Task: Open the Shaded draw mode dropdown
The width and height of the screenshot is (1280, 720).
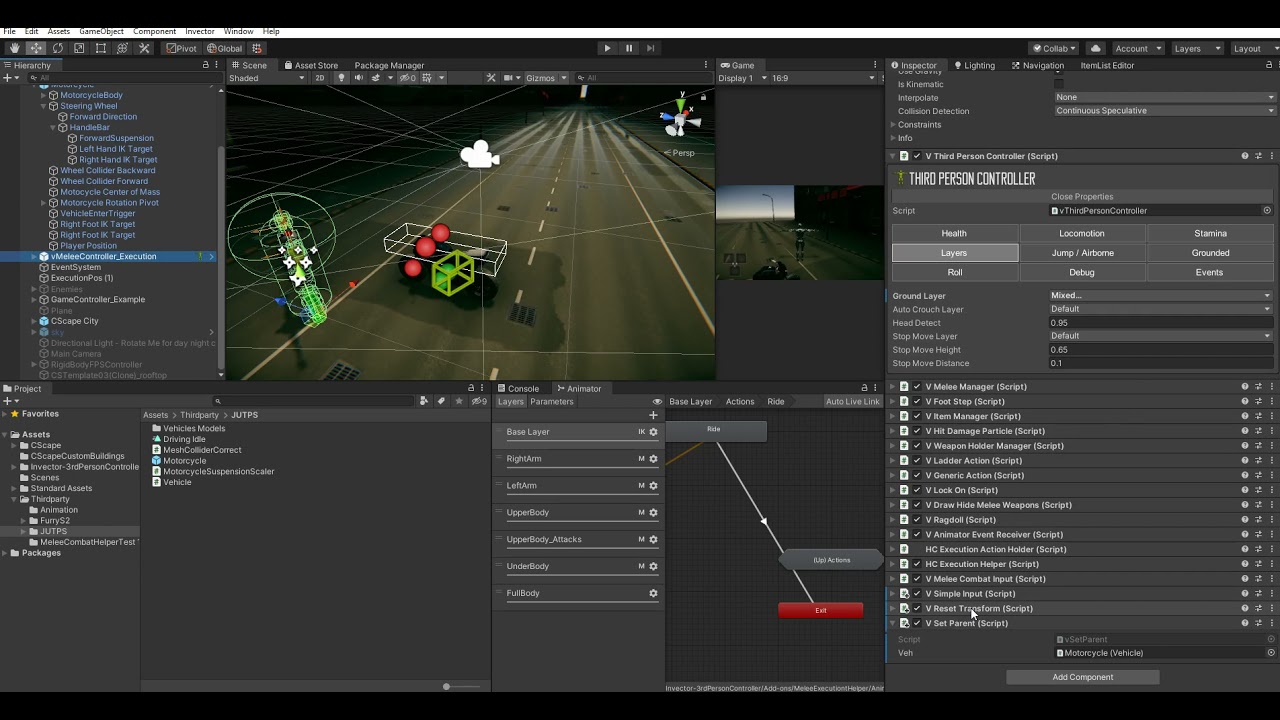Action: pyautogui.click(x=266, y=78)
